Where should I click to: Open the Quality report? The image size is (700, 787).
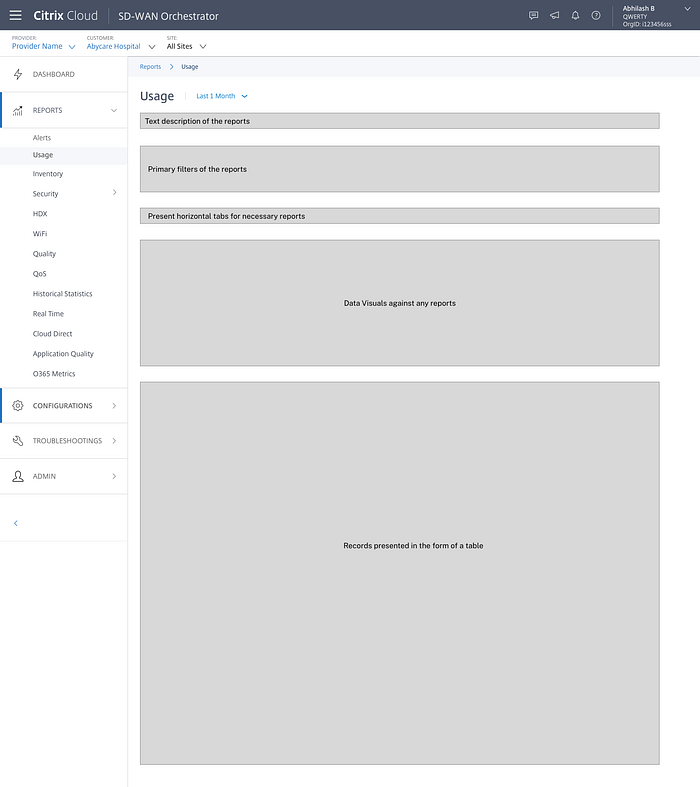point(44,254)
